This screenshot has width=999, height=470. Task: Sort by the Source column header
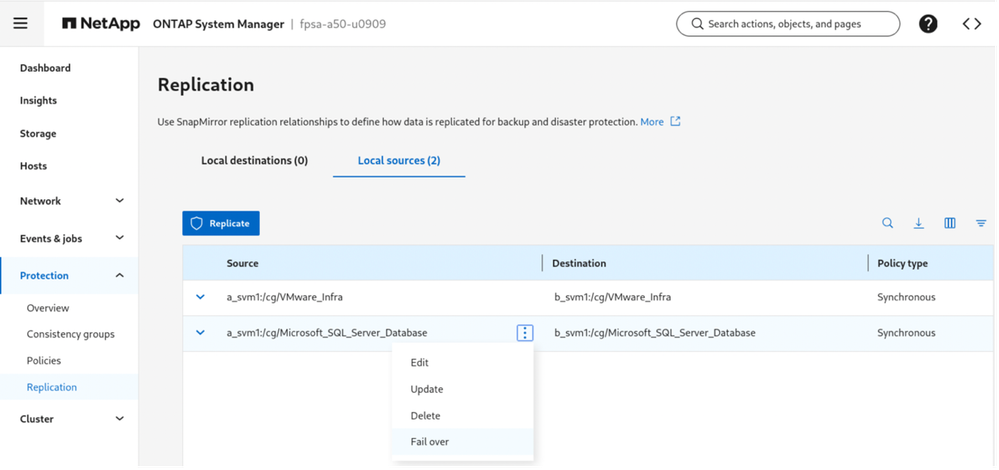[x=243, y=263]
